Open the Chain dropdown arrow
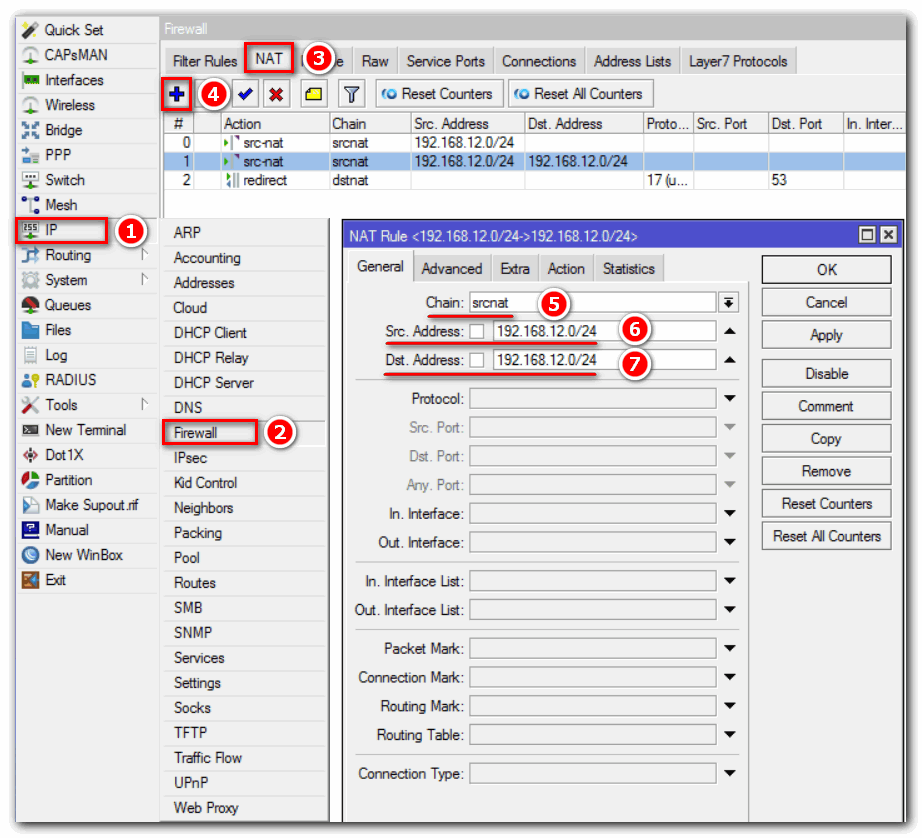This screenshot has height=838, width=922. coord(729,302)
